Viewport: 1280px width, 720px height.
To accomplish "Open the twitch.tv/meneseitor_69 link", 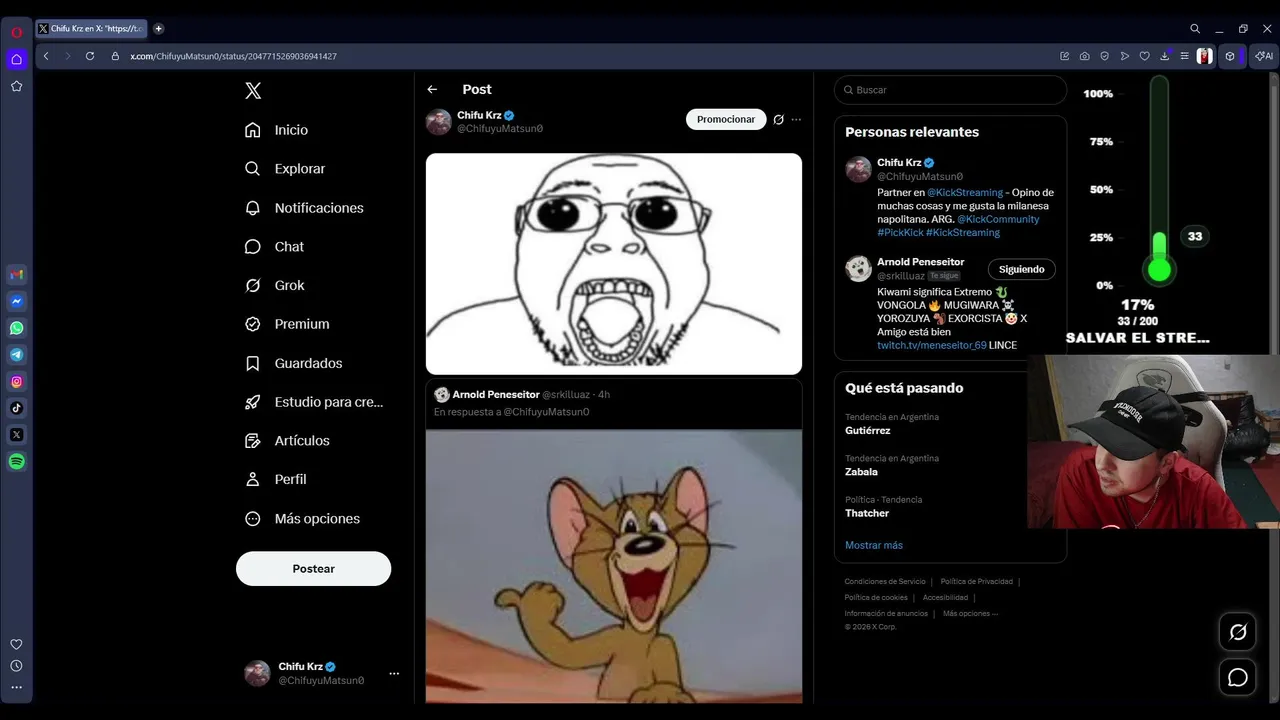I will pos(932,345).
